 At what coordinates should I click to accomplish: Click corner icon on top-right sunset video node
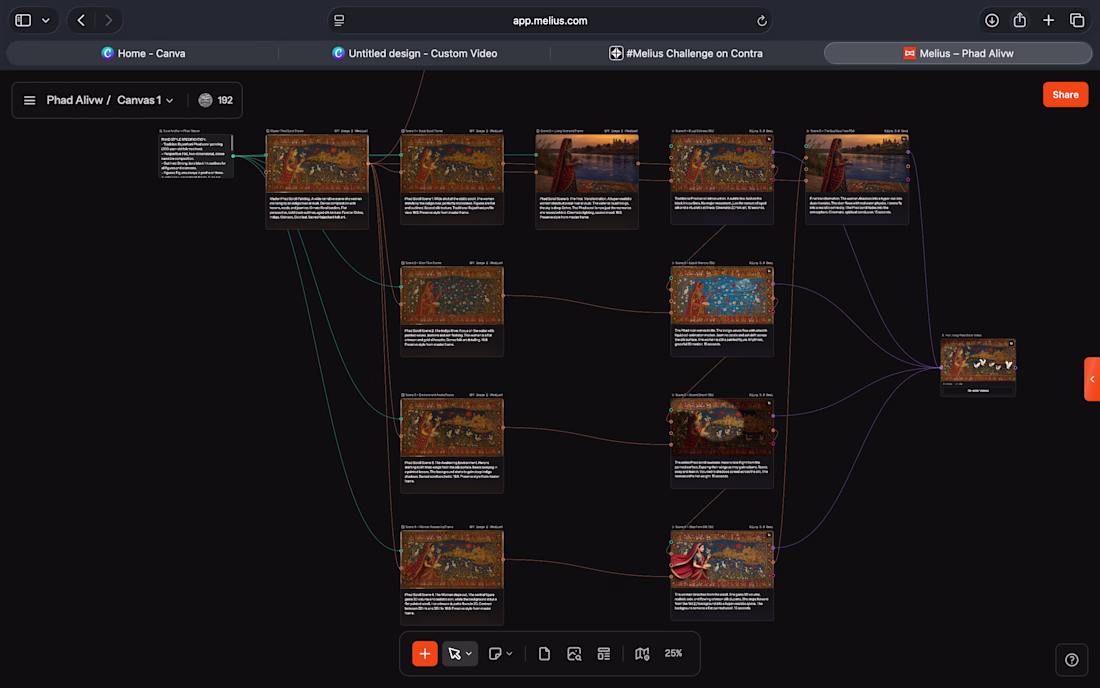point(904,140)
